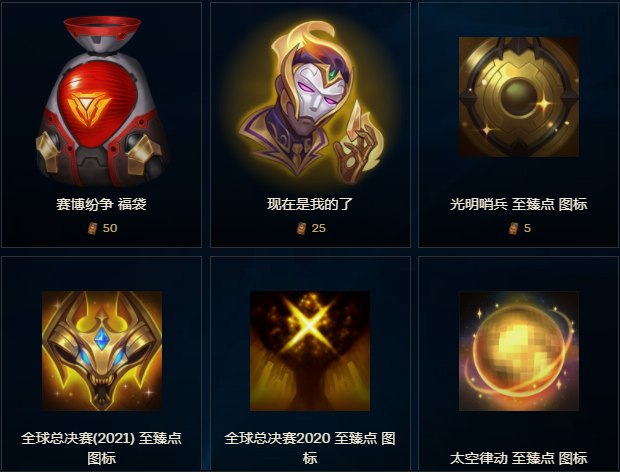Click the 光明哨兵 至臻点 图标 label

(x=519, y=204)
